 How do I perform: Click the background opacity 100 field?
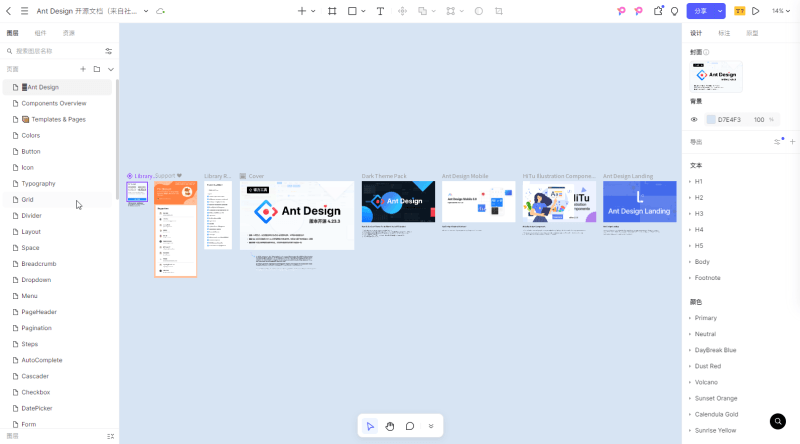coord(759,119)
